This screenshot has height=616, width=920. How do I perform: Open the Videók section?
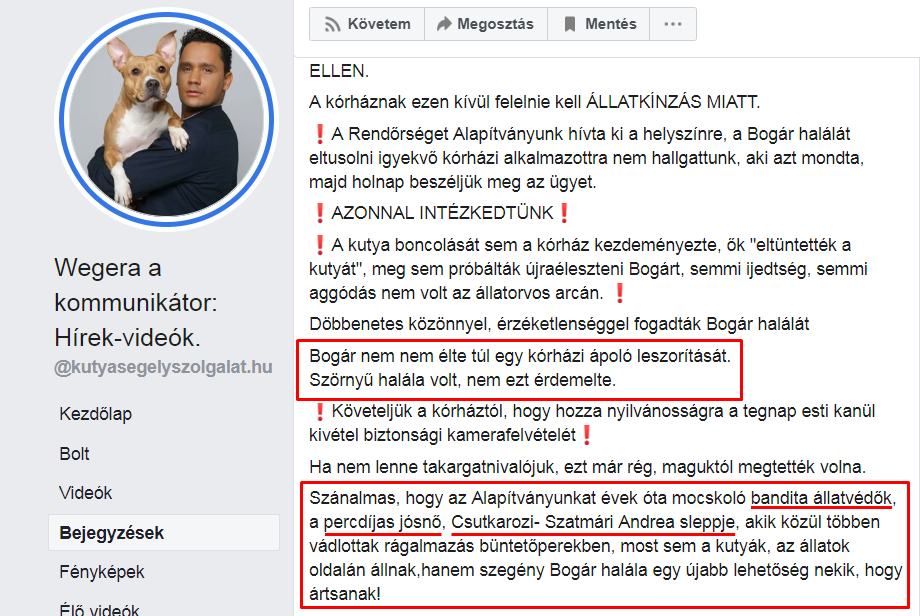[x=86, y=493]
